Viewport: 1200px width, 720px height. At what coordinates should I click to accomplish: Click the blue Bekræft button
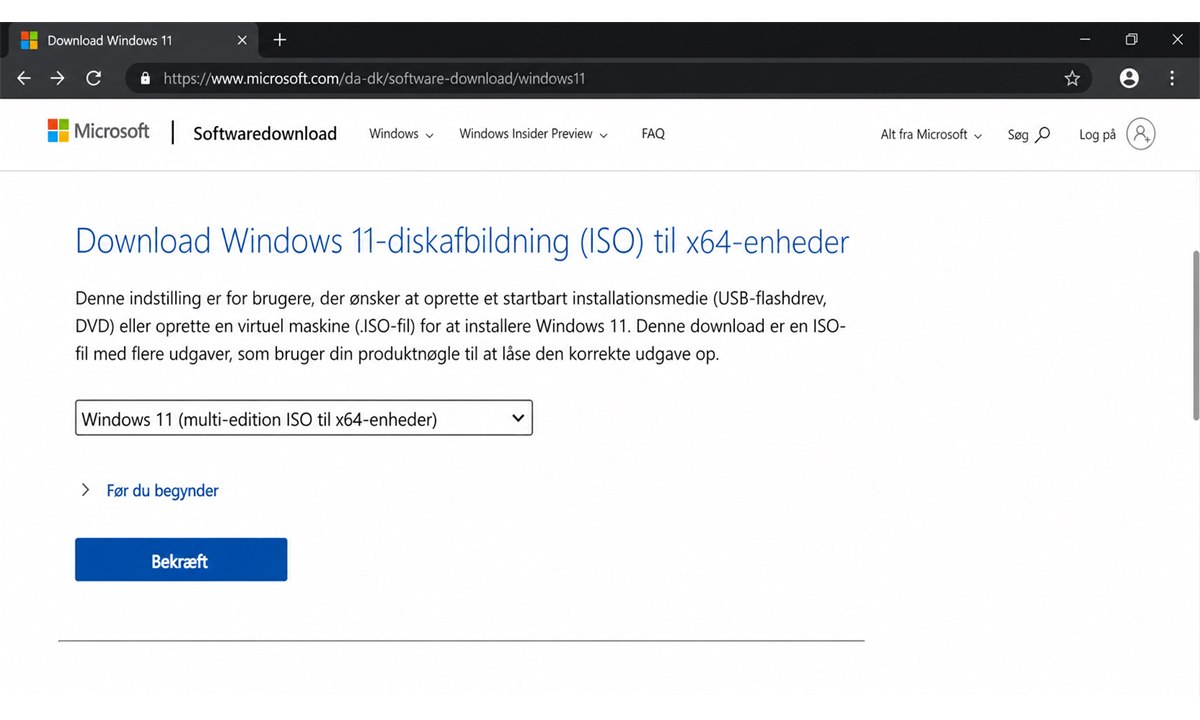pos(181,560)
